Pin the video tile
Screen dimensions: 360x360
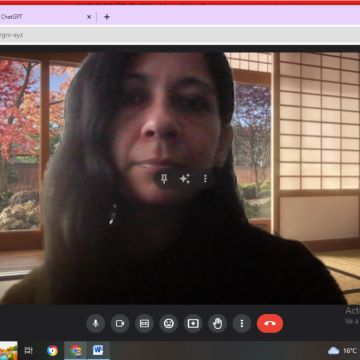click(164, 179)
